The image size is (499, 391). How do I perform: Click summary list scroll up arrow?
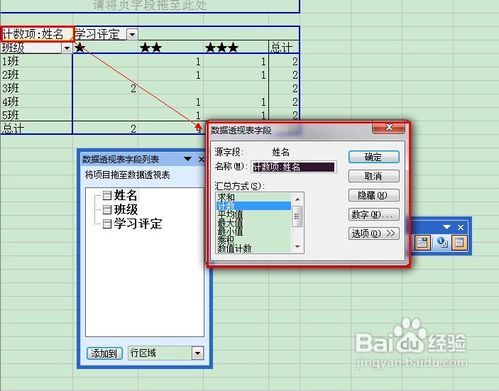tap(298, 199)
